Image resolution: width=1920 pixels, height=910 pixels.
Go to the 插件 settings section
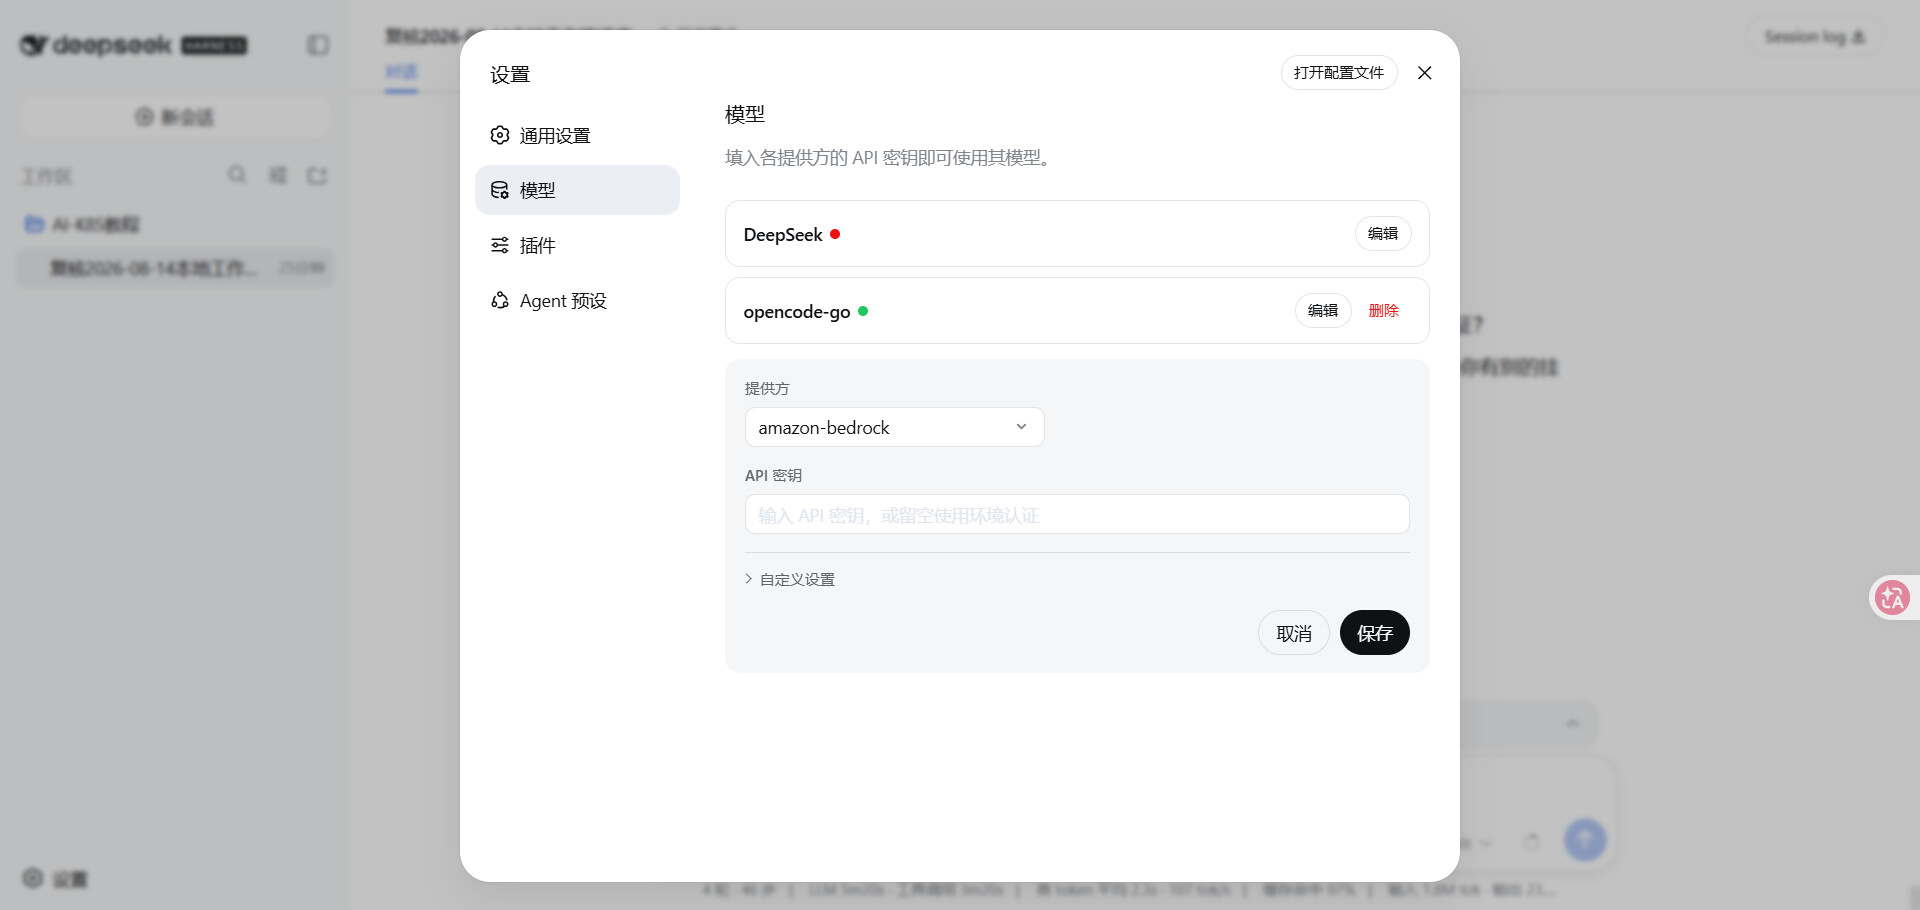coord(577,245)
